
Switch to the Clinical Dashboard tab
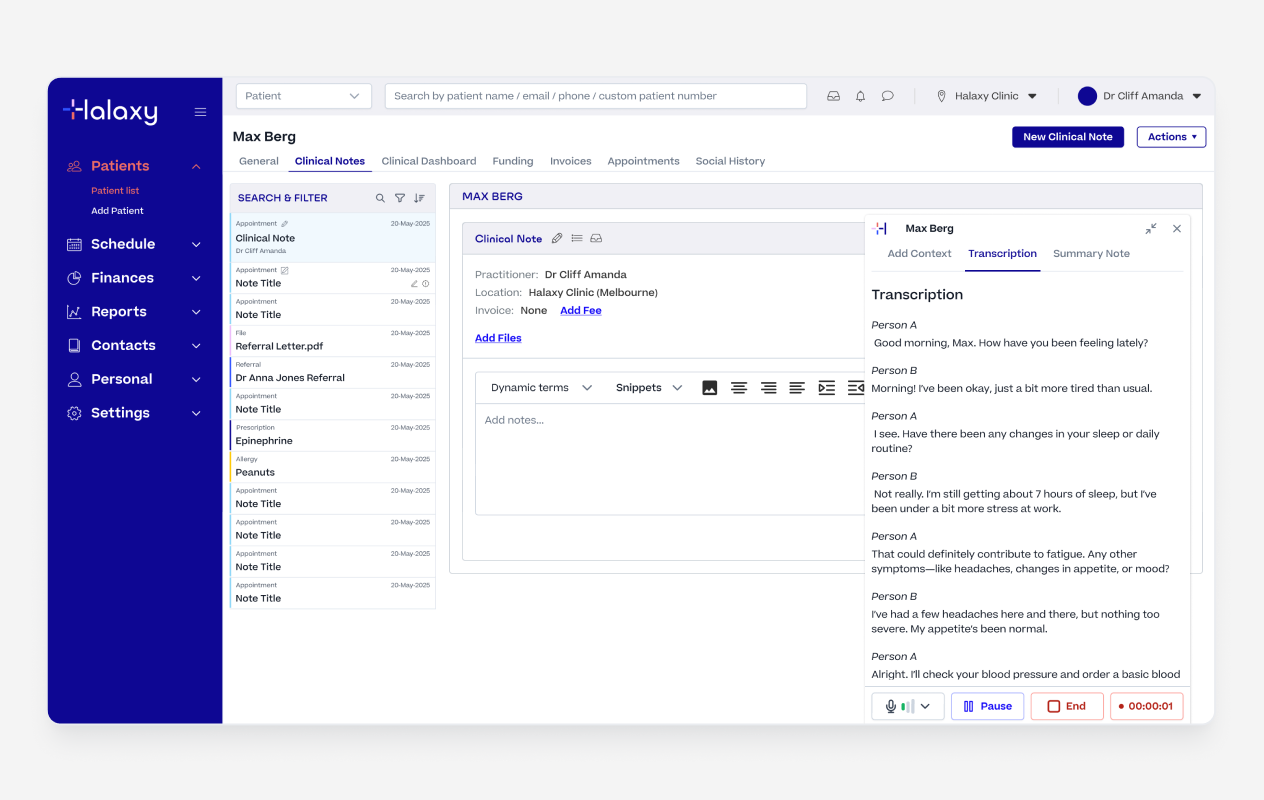click(429, 161)
